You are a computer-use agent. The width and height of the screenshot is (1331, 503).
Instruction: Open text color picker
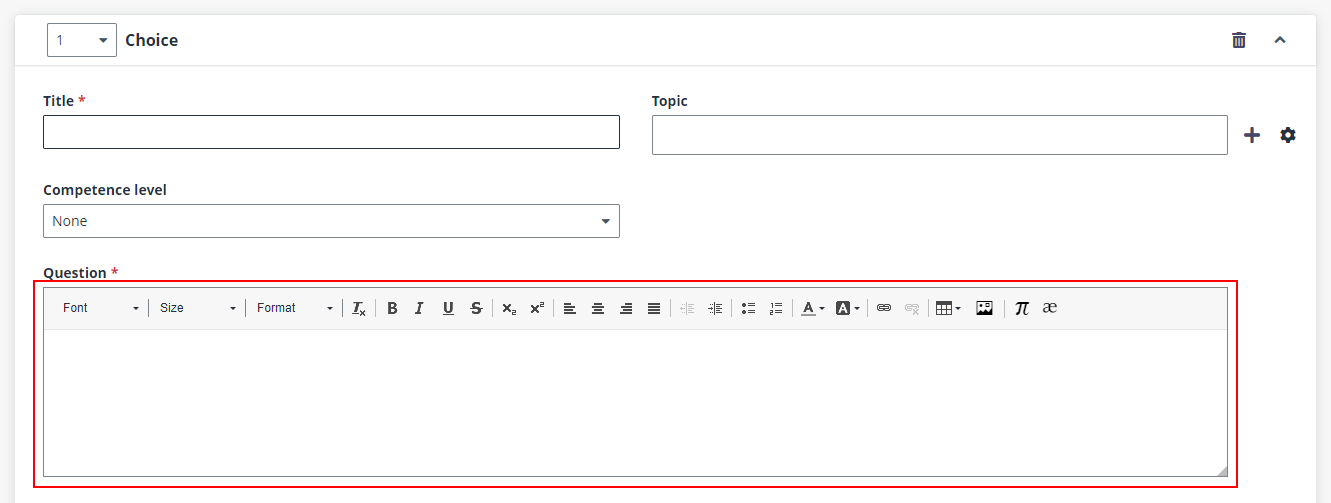pyautogui.click(x=813, y=308)
